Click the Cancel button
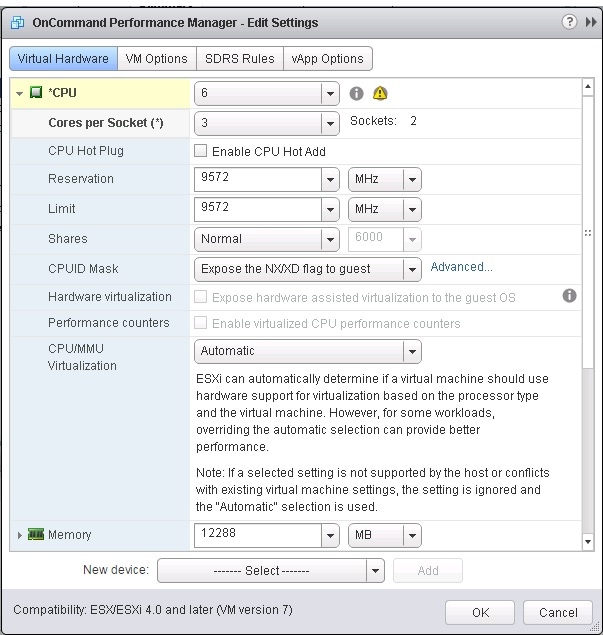 [x=558, y=612]
